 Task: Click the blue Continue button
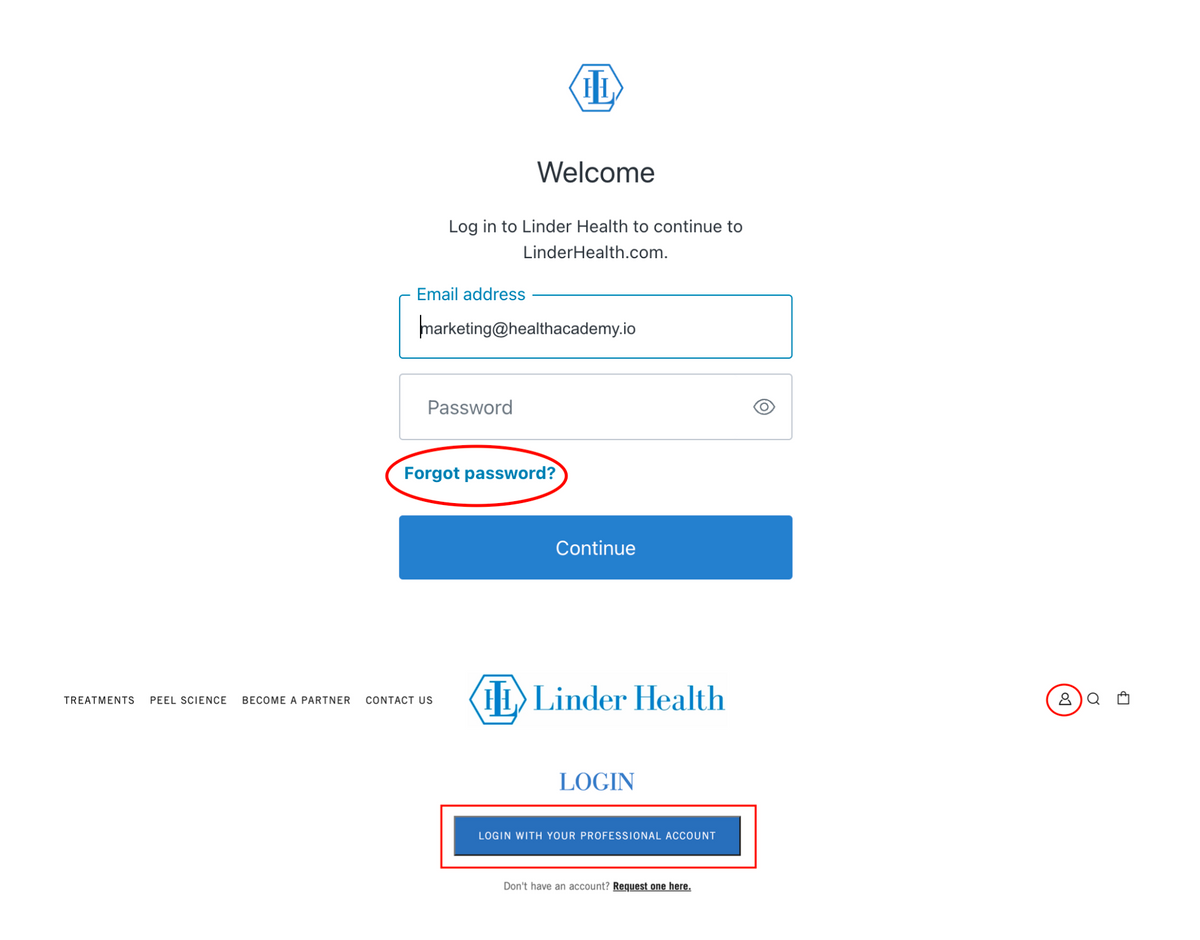coord(596,548)
